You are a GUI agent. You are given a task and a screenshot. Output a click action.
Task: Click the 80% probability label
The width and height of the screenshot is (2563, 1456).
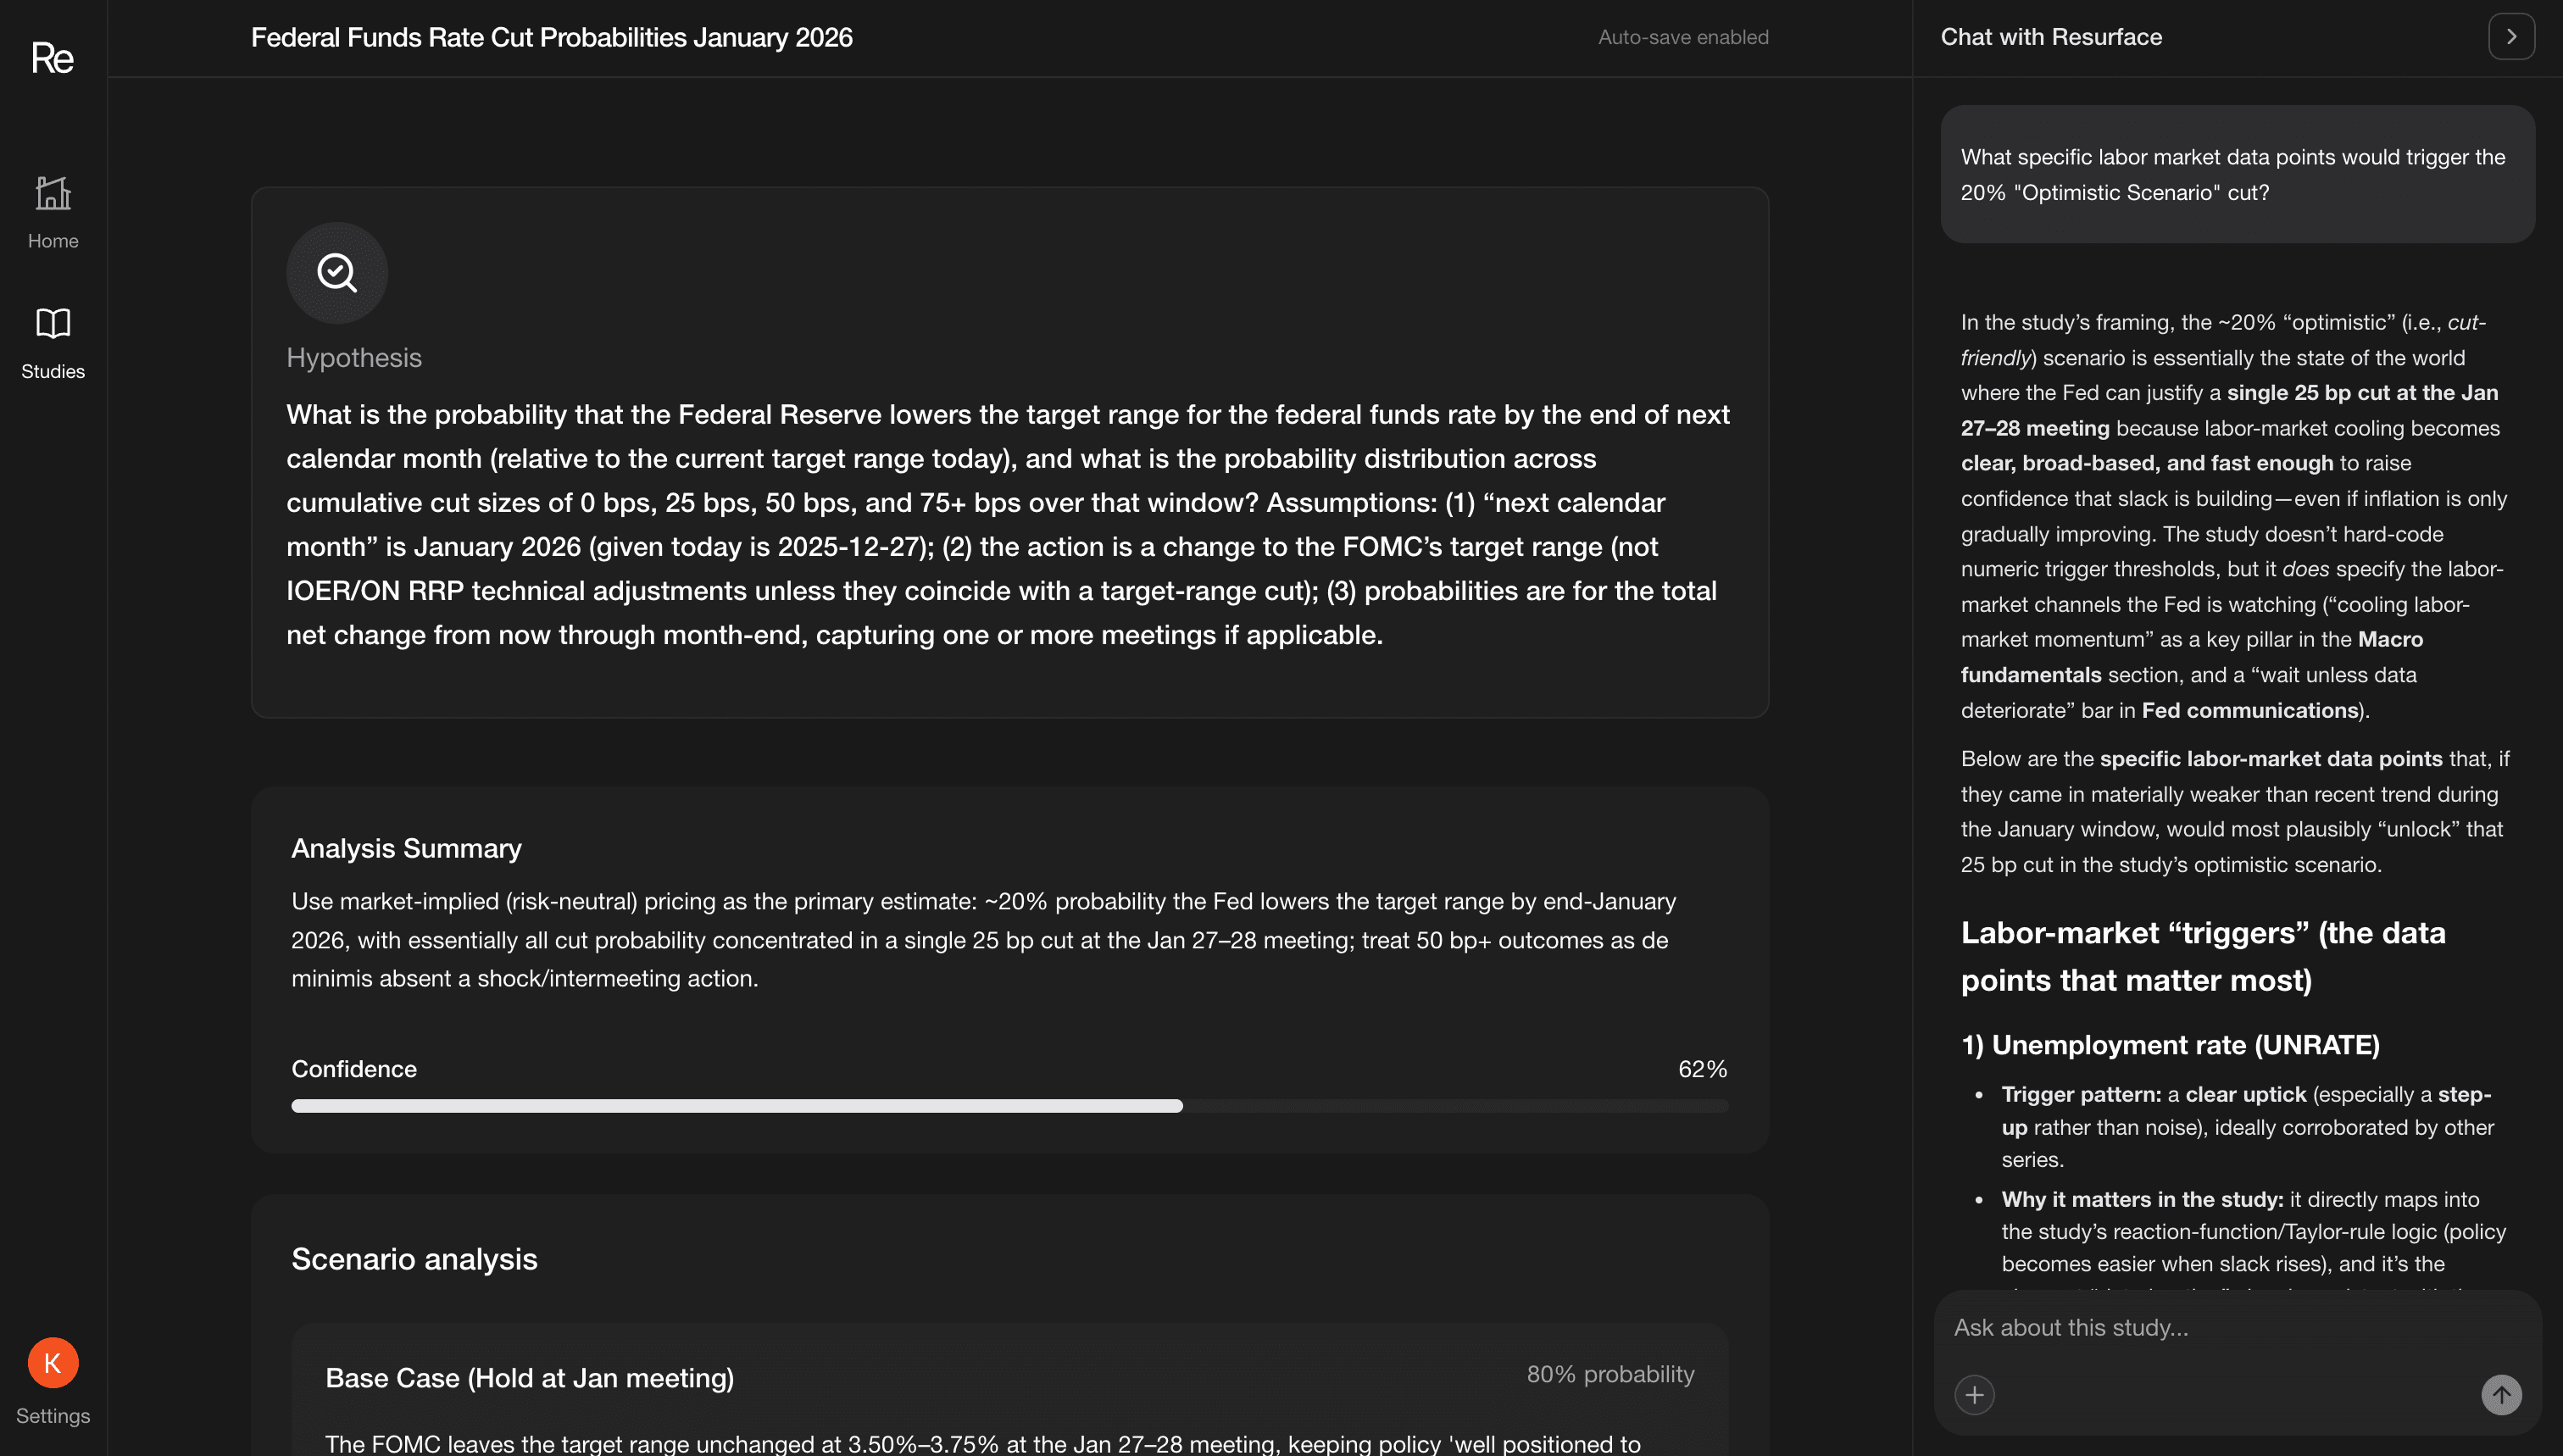pyautogui.click(x=1610, y=1374)
